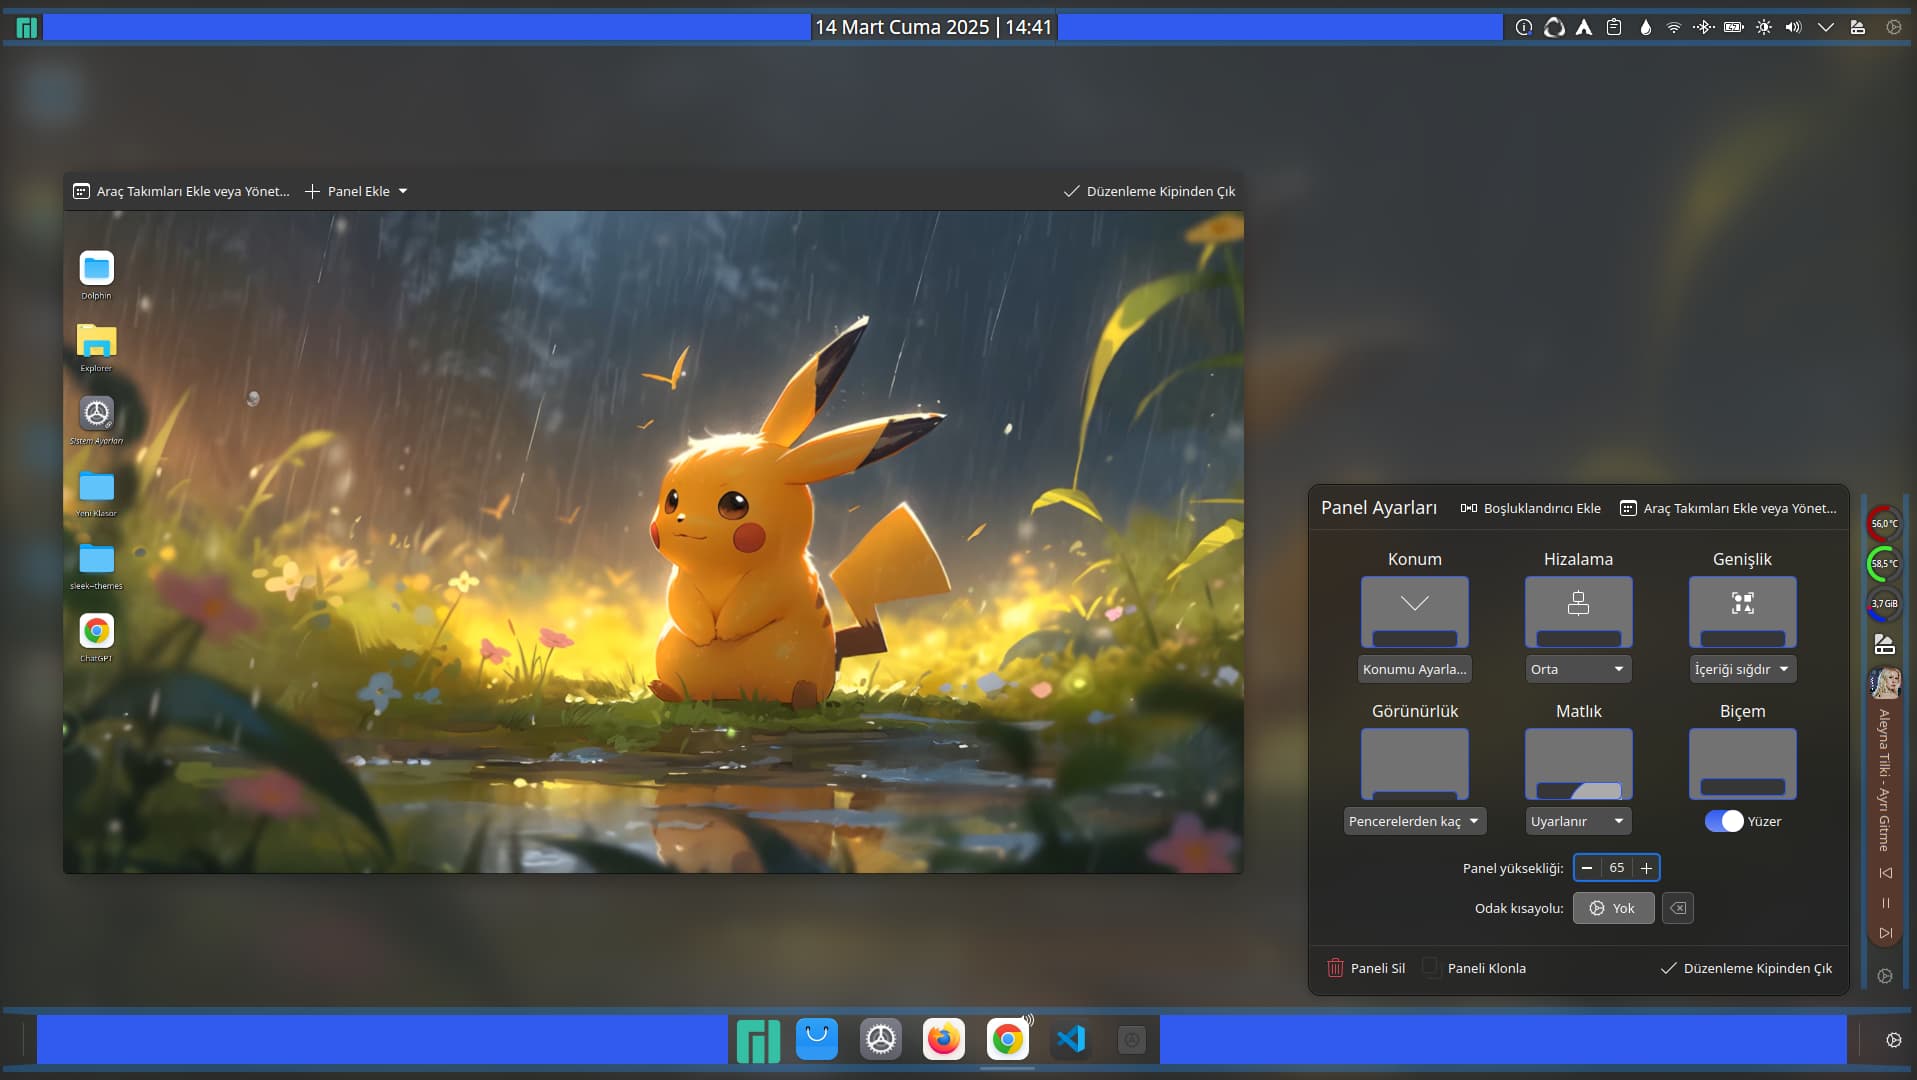
Task: Select the ChatGPT desktop icon
Action: [96, 638]
